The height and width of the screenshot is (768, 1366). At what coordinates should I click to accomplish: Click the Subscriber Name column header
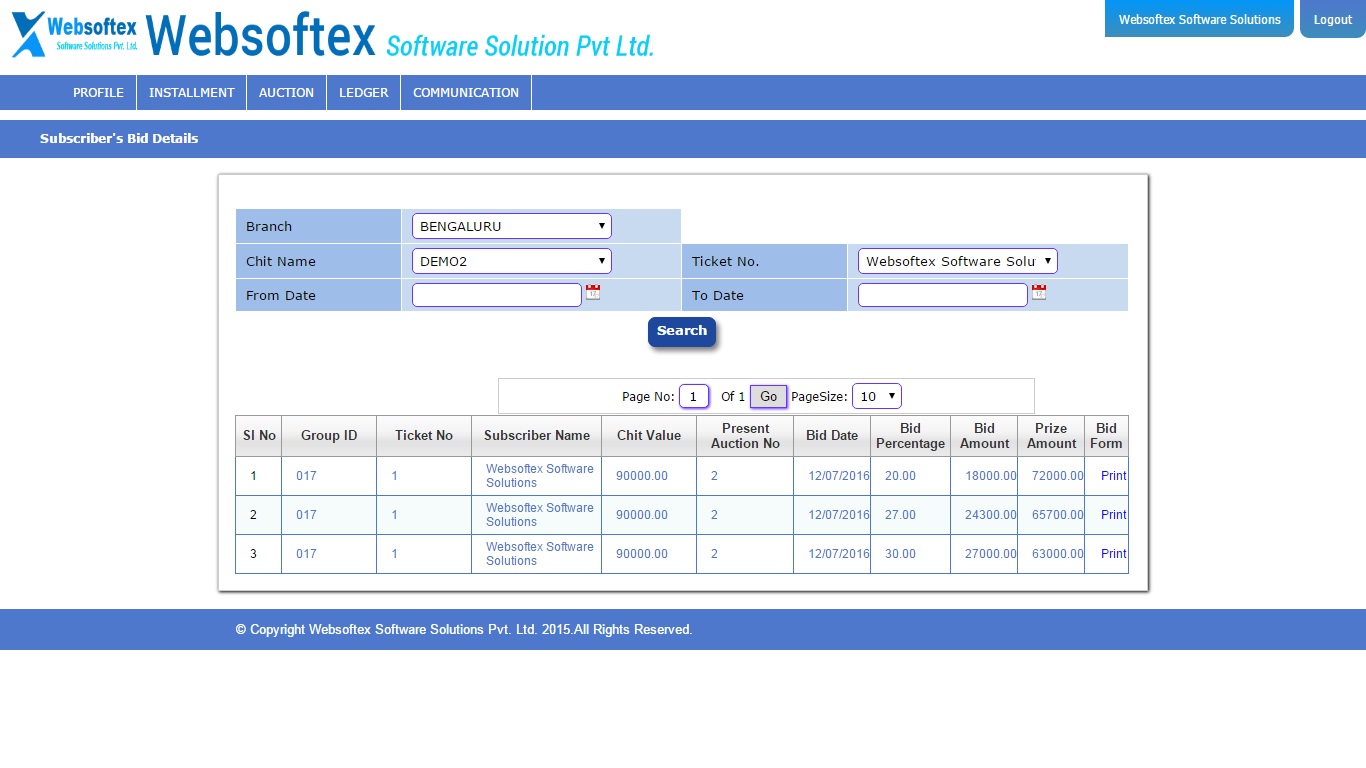[x=537, y=436]
